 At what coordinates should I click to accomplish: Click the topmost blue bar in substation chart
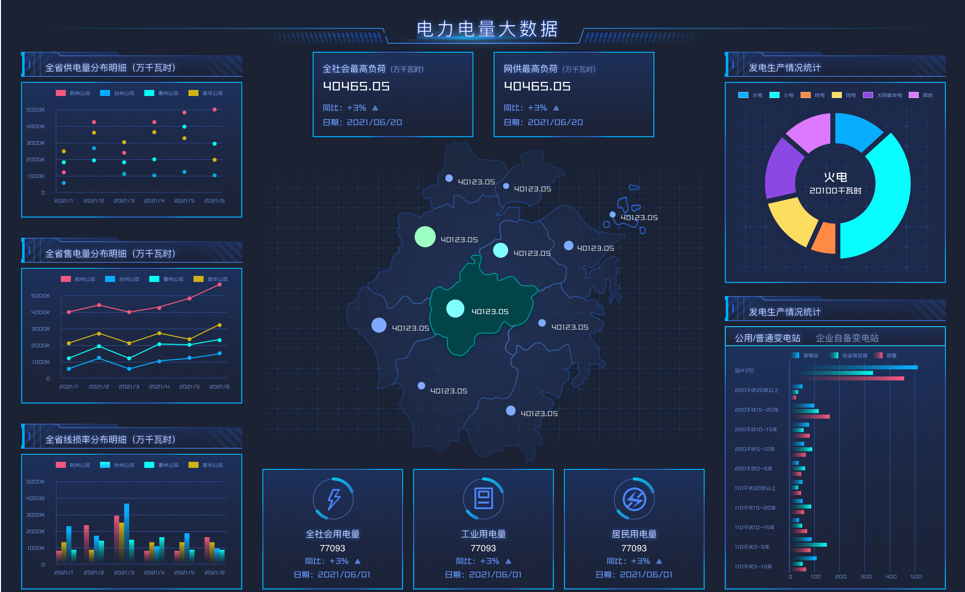[854, 368]
